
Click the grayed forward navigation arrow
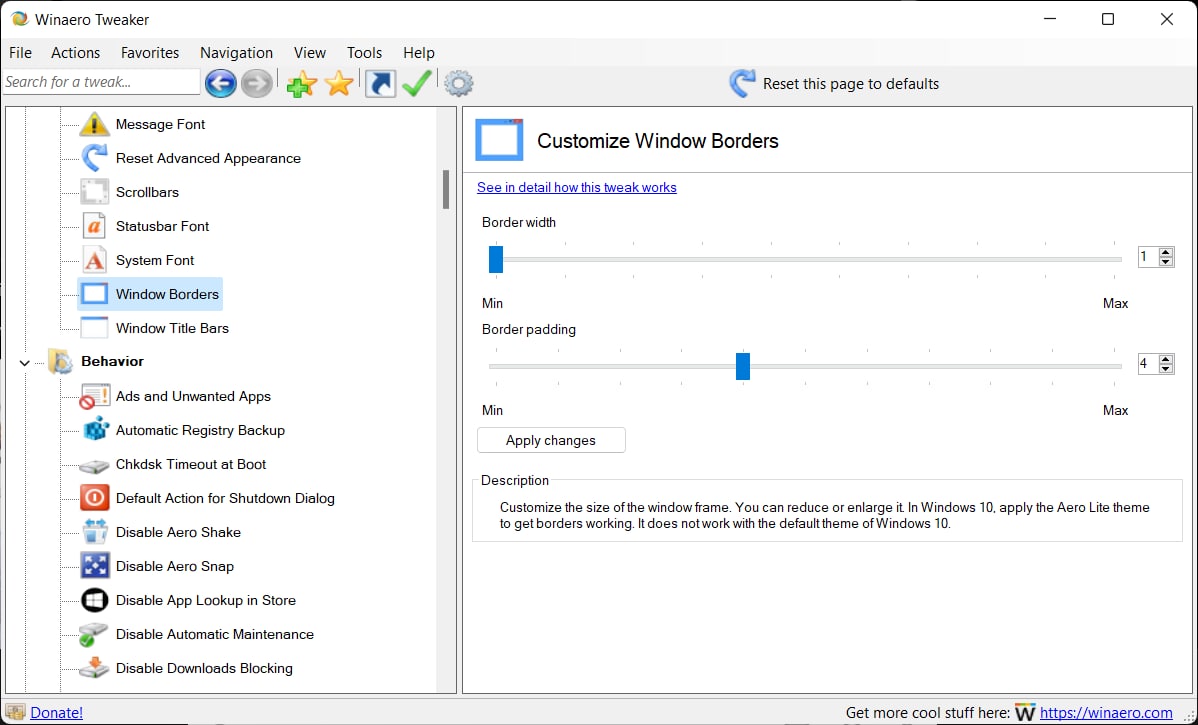(257, 83)
